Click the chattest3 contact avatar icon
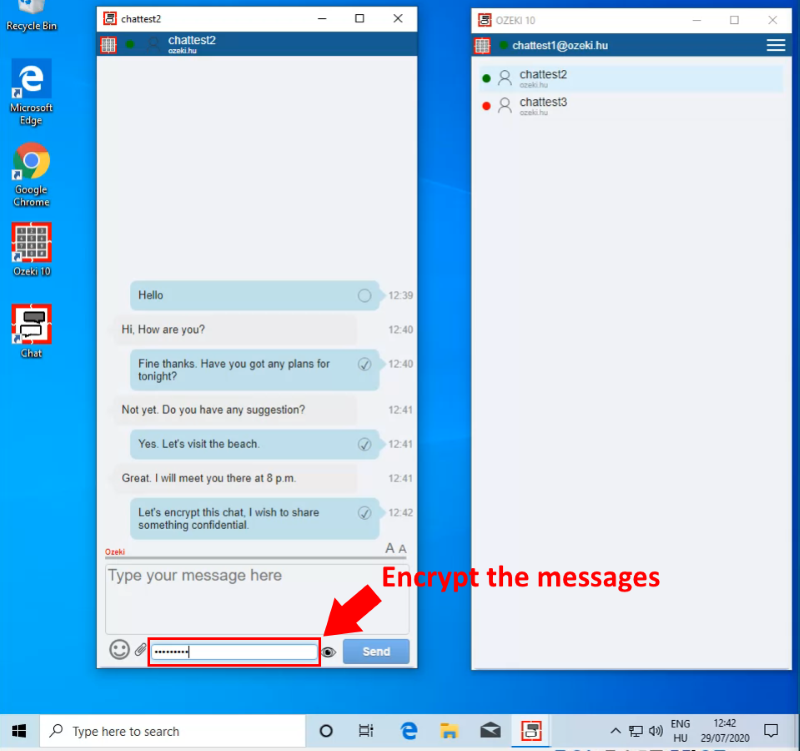The height and width of the screenshot is (751, 800). (x=505, y=106)
